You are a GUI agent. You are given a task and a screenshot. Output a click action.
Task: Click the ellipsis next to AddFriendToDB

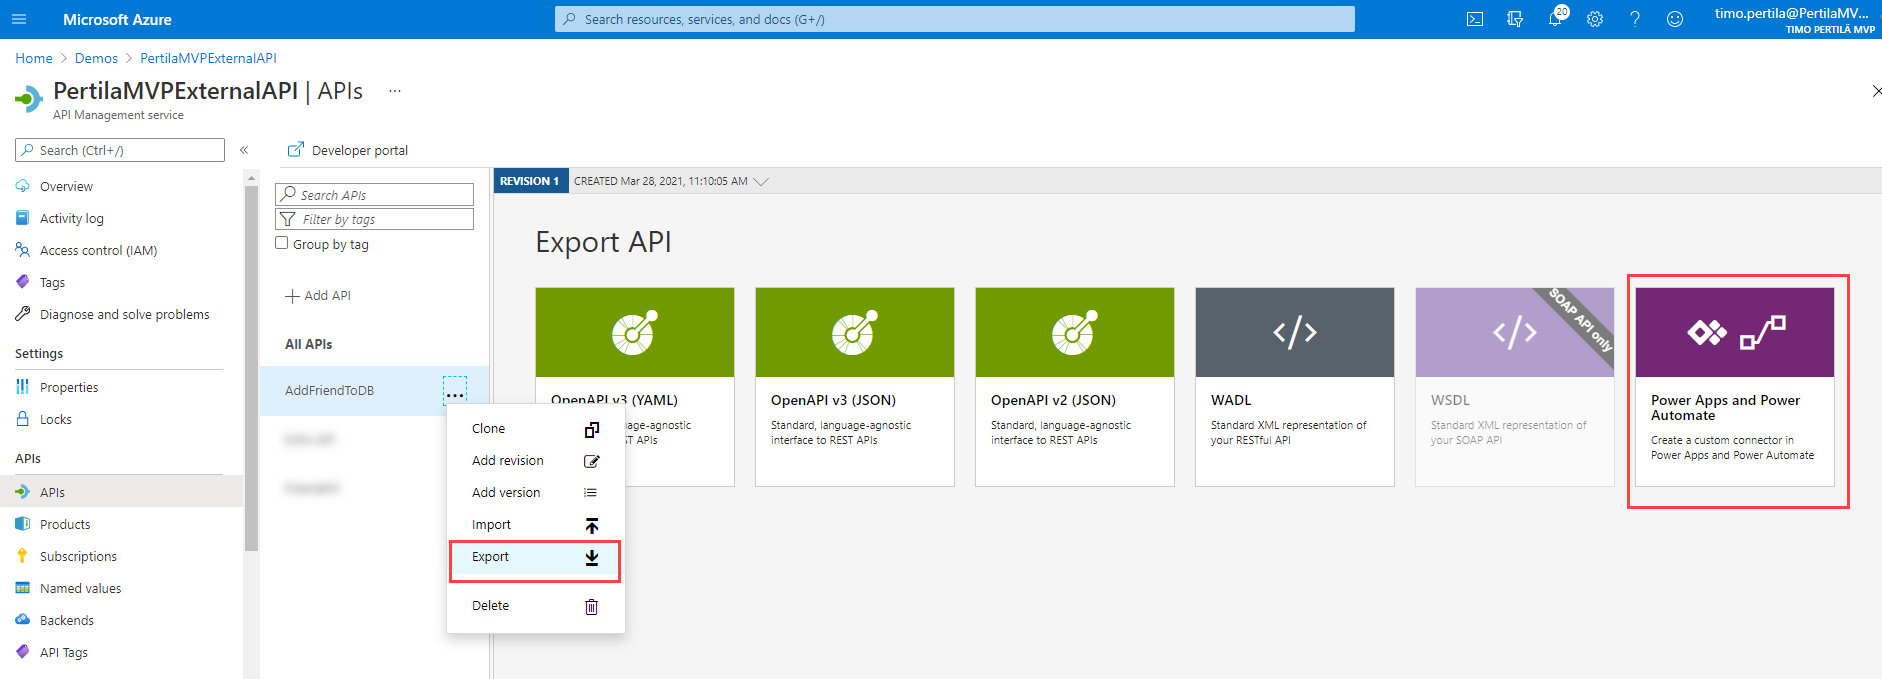(455, 391)
